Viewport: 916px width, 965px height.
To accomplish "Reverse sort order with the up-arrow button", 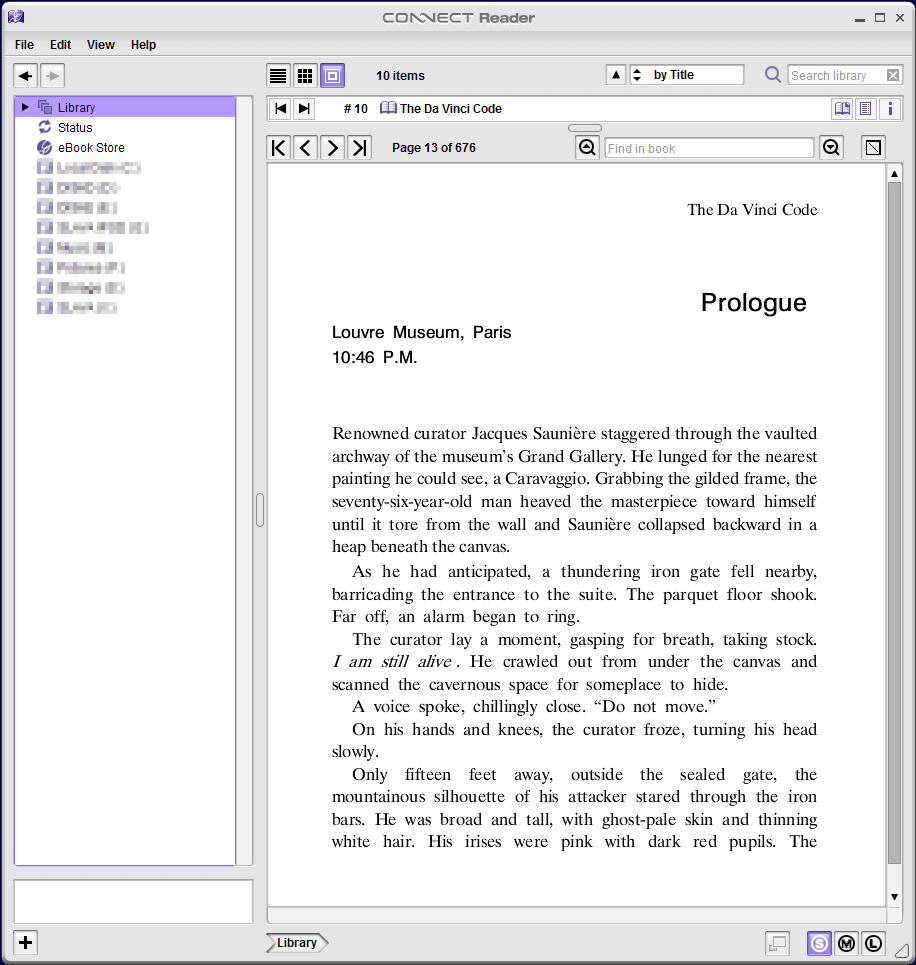I will tap(616, 75).
